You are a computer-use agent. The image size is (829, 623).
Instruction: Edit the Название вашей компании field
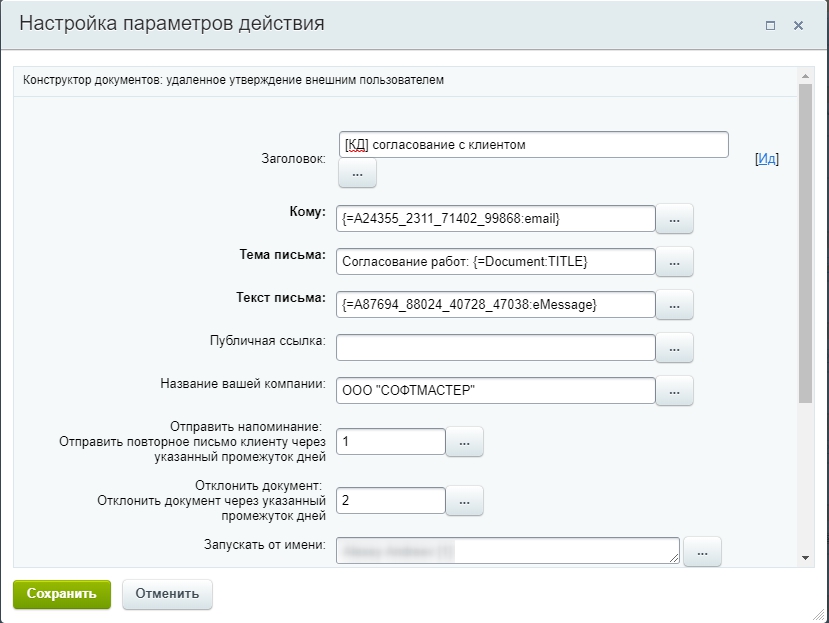(x=495, y=390)
